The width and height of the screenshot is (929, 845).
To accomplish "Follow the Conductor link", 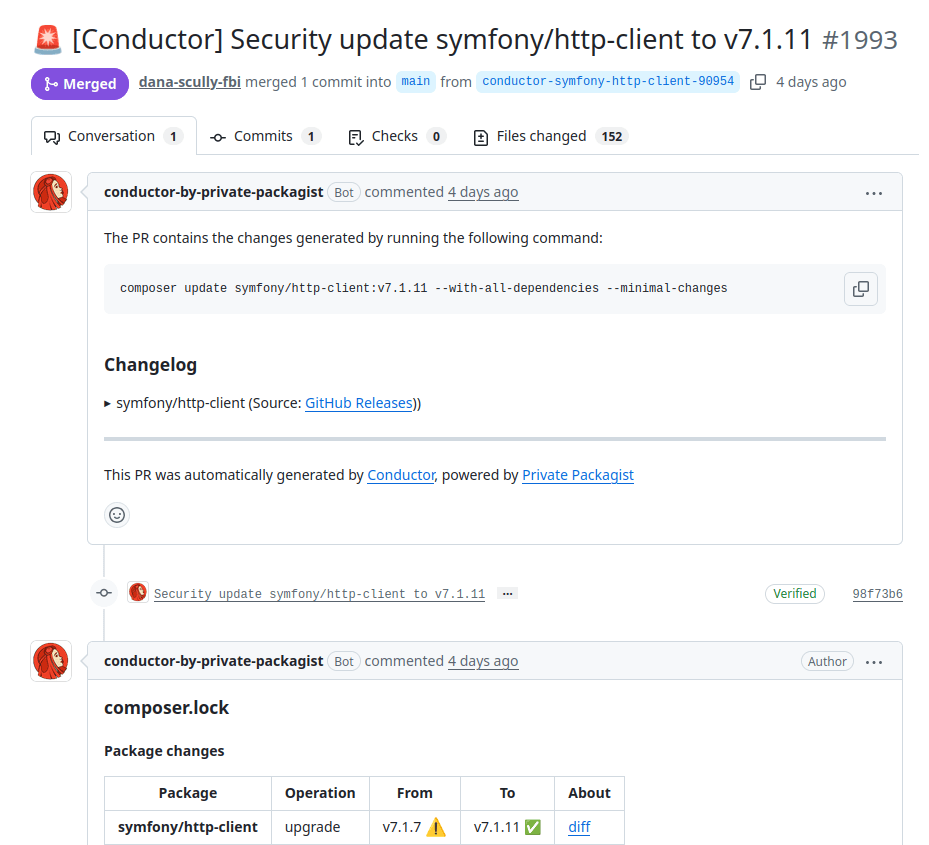I will coord(401,475).
